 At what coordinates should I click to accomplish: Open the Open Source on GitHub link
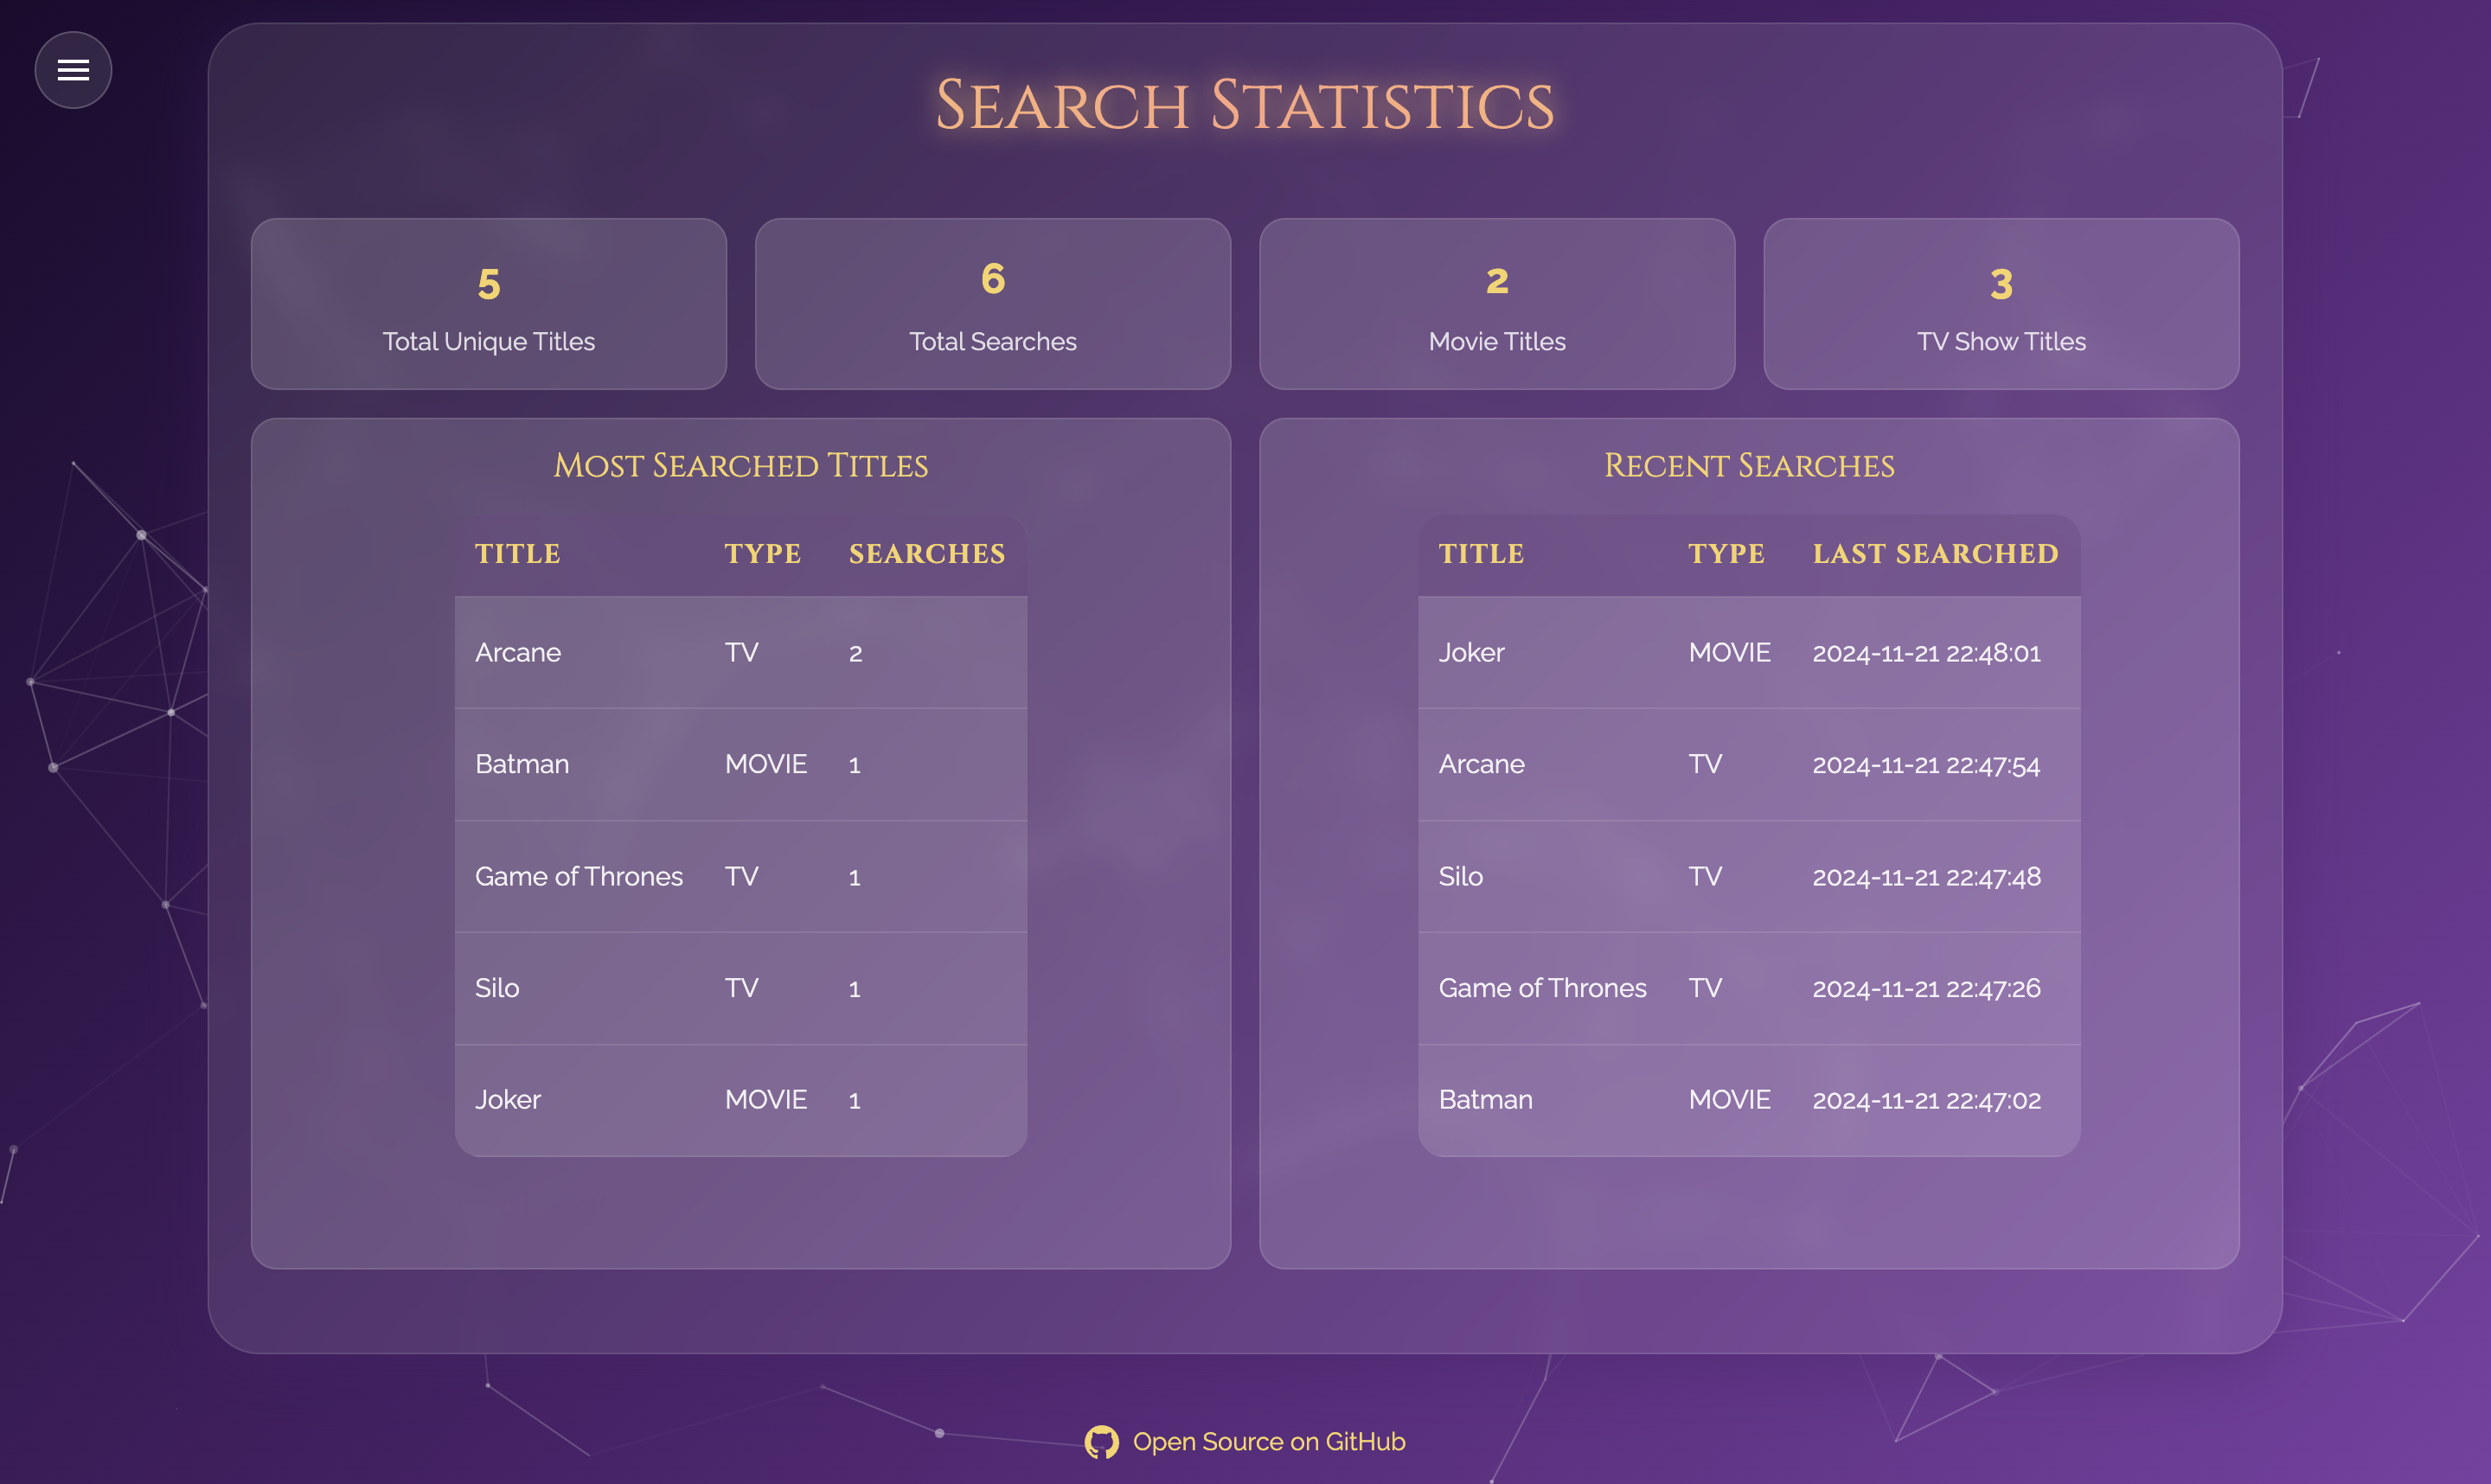[1268, 1441]
